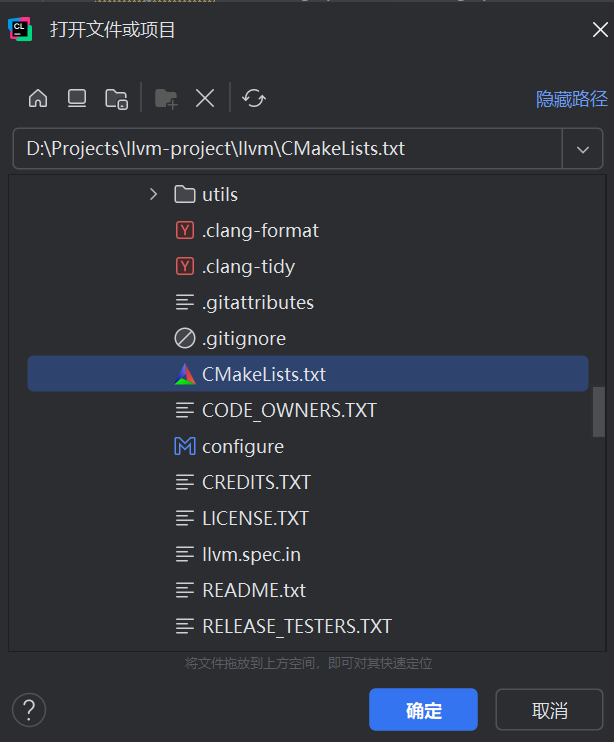Open the recent paths dropdown arrow

(583, 150)
